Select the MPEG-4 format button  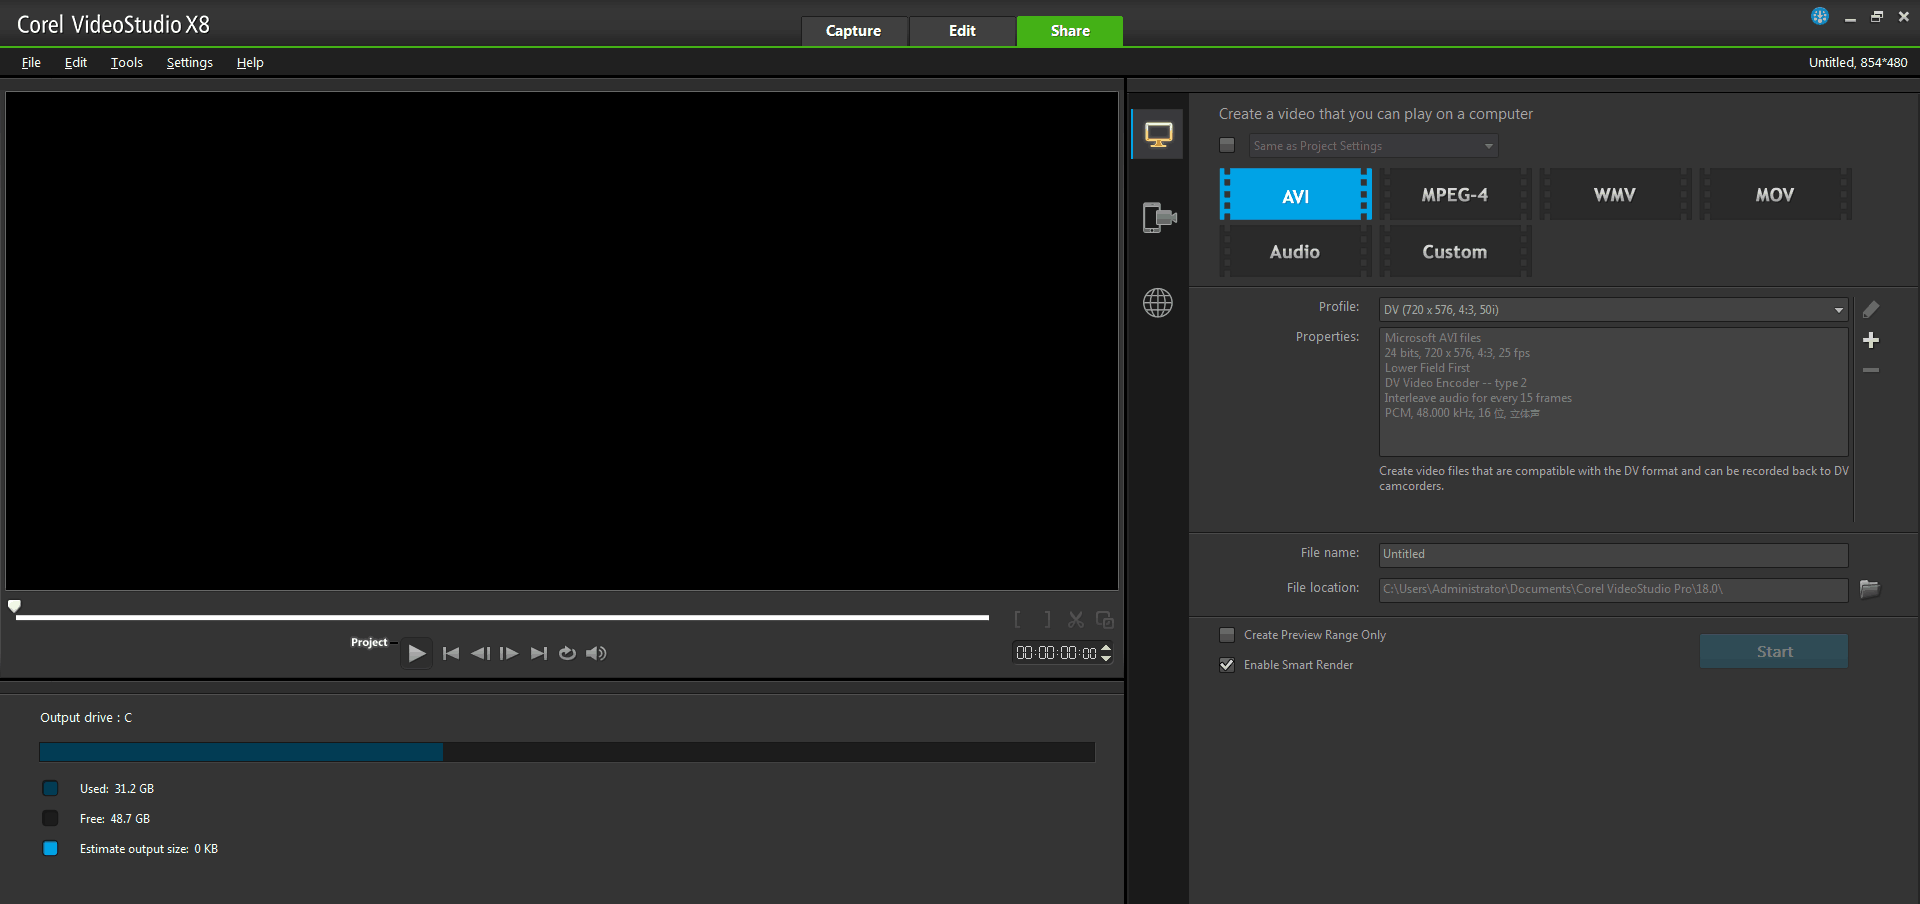coord(1455,195)
